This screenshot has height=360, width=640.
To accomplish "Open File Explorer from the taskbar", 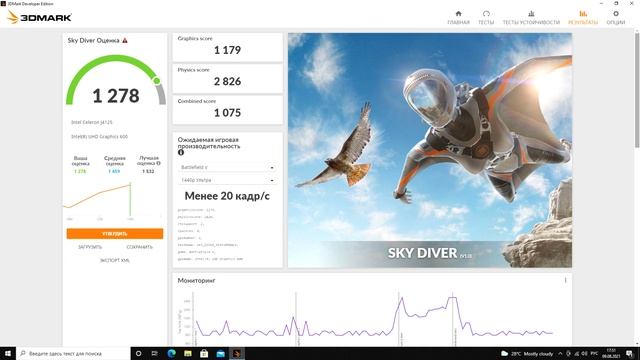I will [x=188, y=353].
